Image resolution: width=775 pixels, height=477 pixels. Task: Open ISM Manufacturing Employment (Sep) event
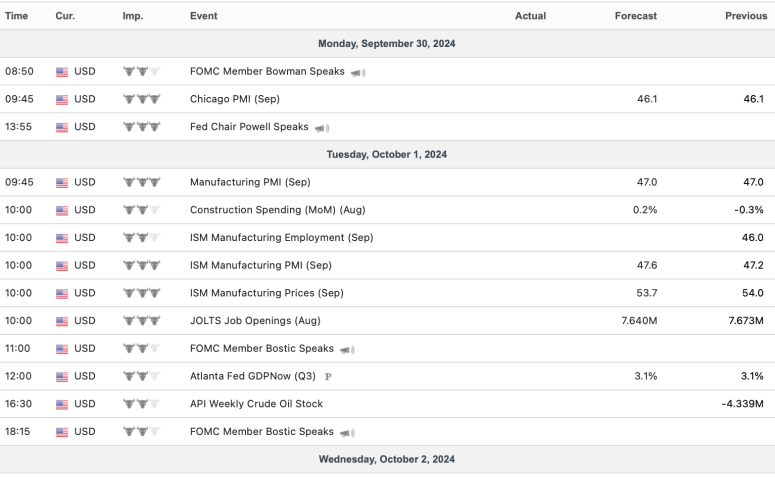(282, 237)
